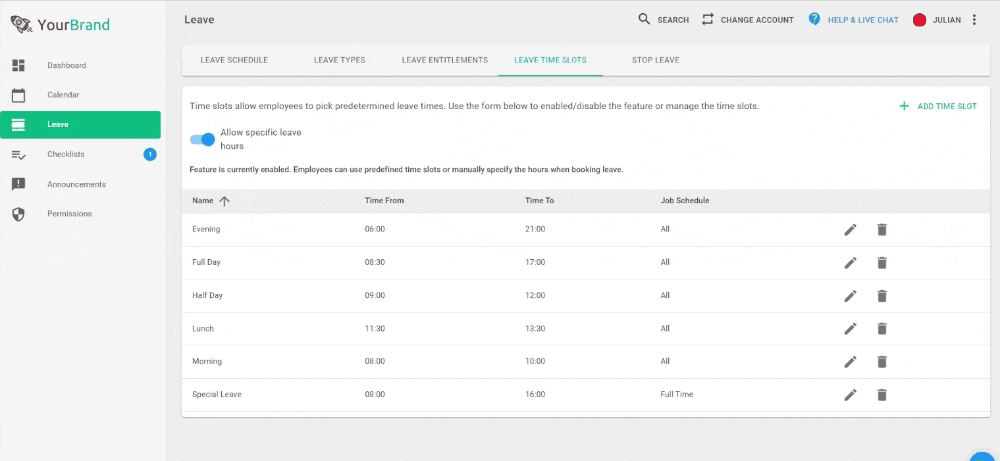Image resolution: width=1000 pixels, height=461 pixels.
Task: Click the Announcements sidebar icon
Action: (x=18, y=184)
